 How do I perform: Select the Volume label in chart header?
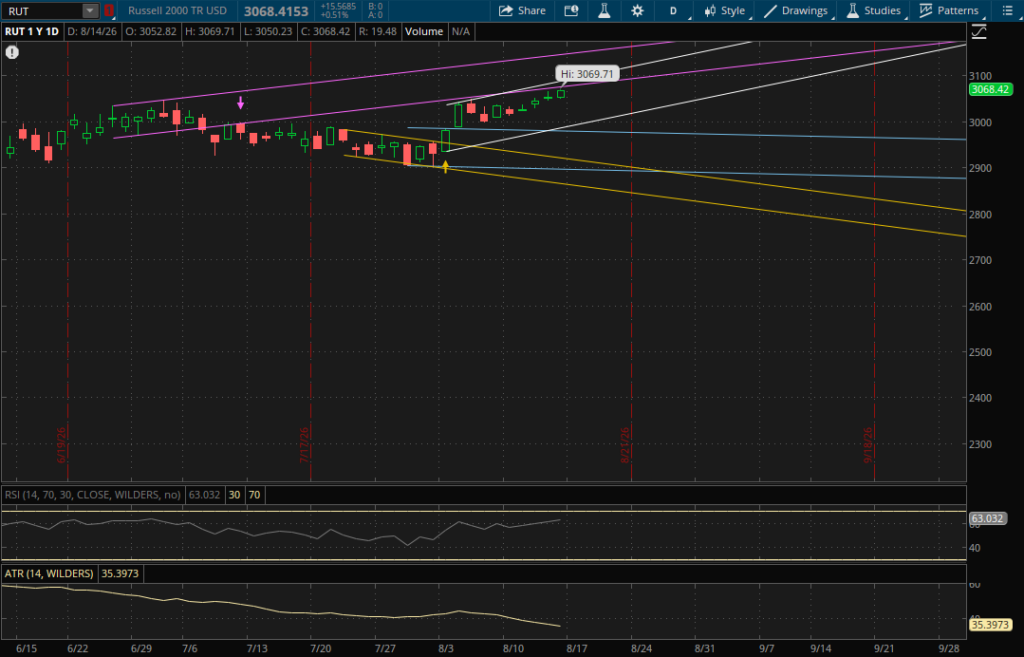tap(423, 31)
